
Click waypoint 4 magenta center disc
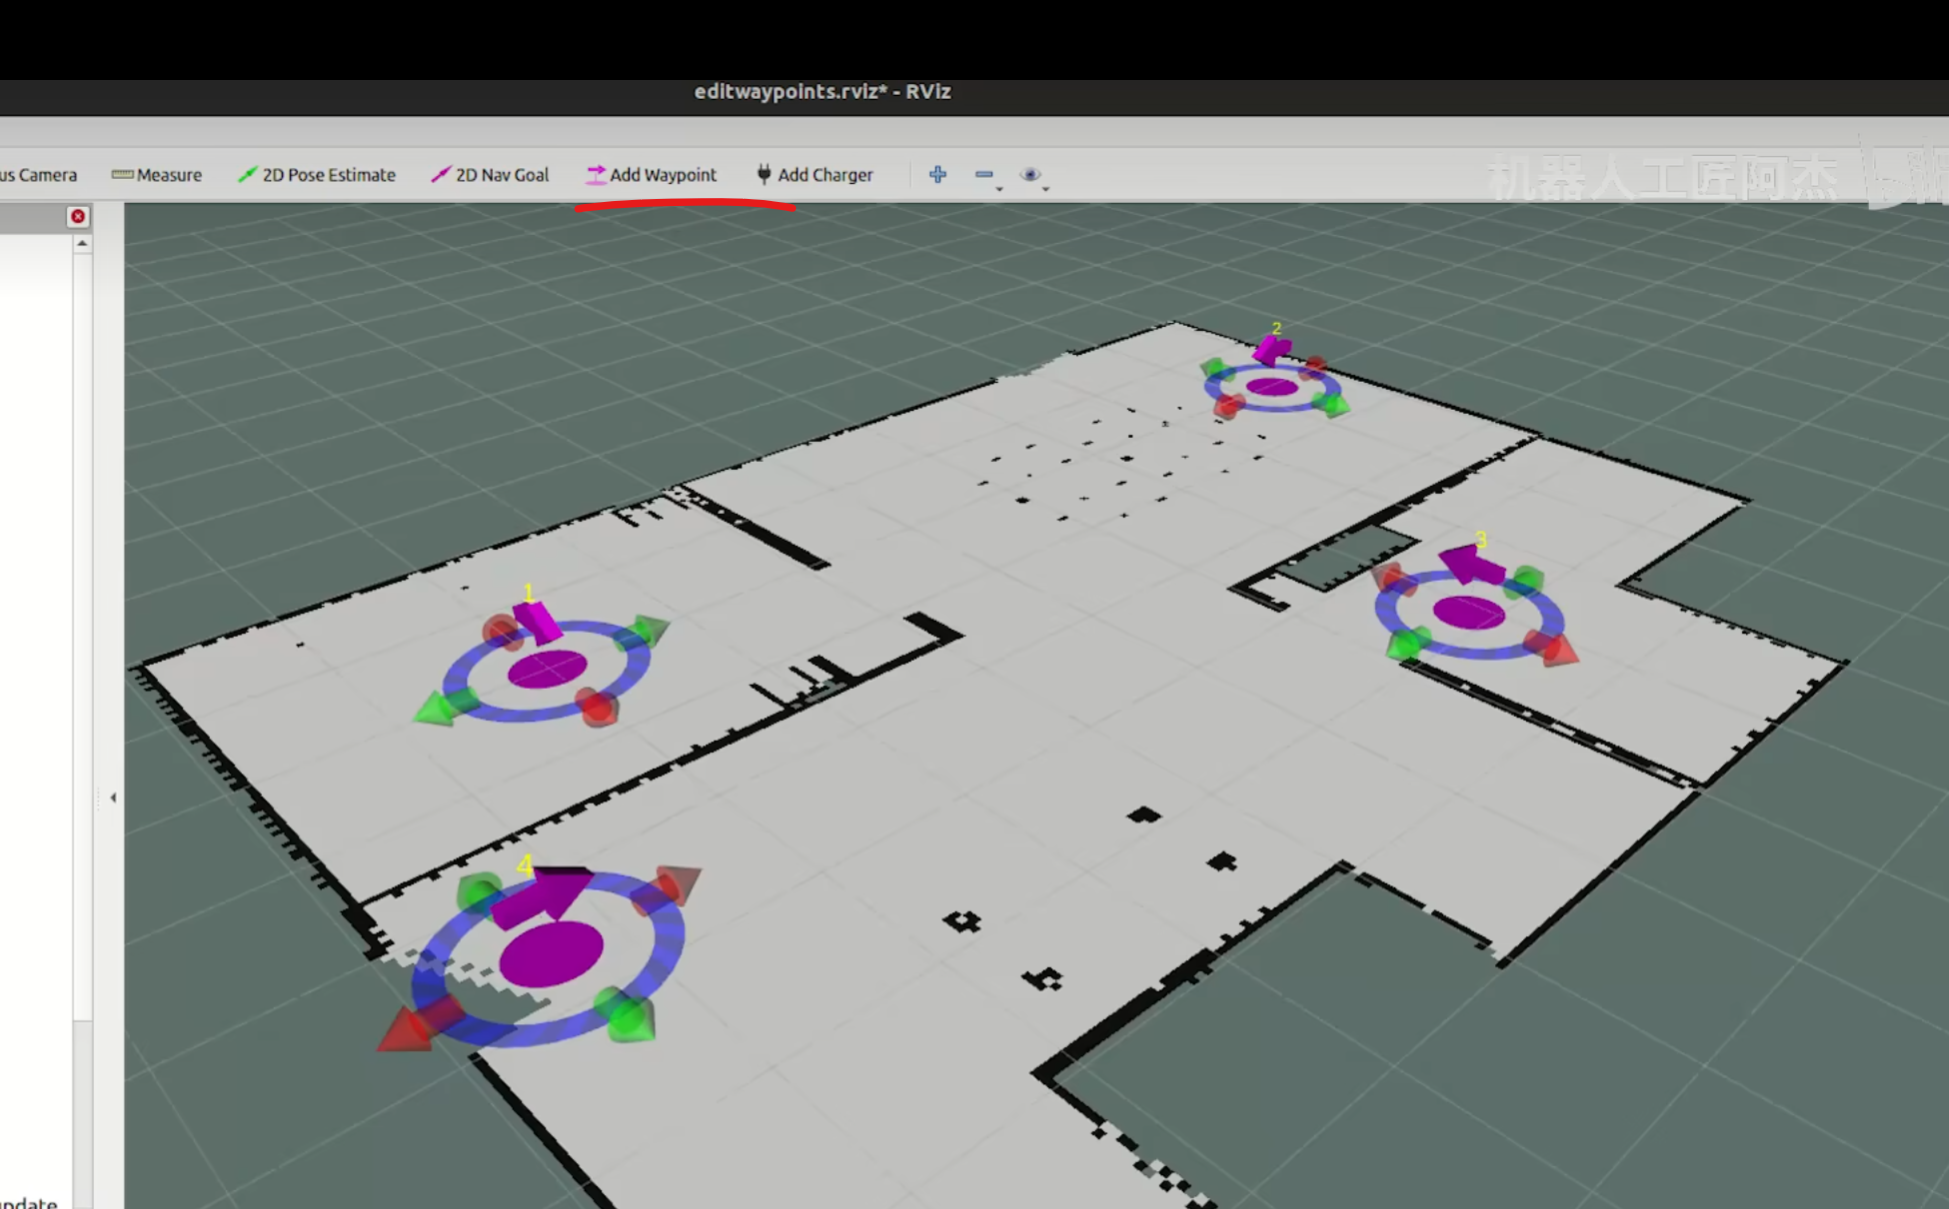click(551, 954)
